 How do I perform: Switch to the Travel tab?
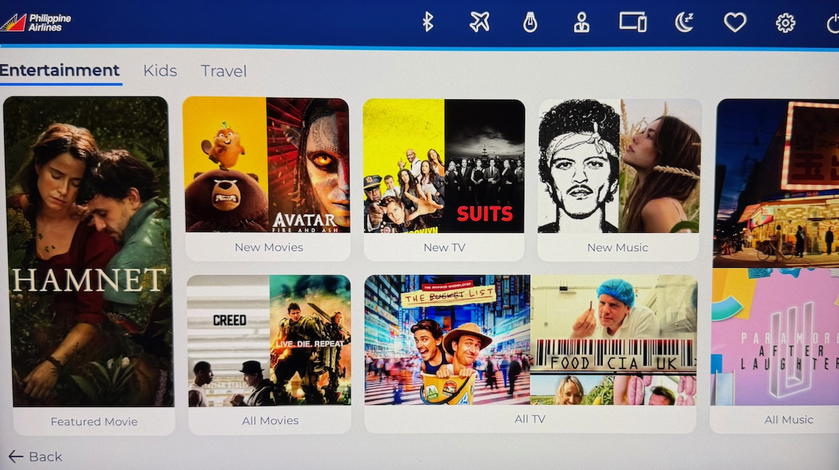click(224, 71)
